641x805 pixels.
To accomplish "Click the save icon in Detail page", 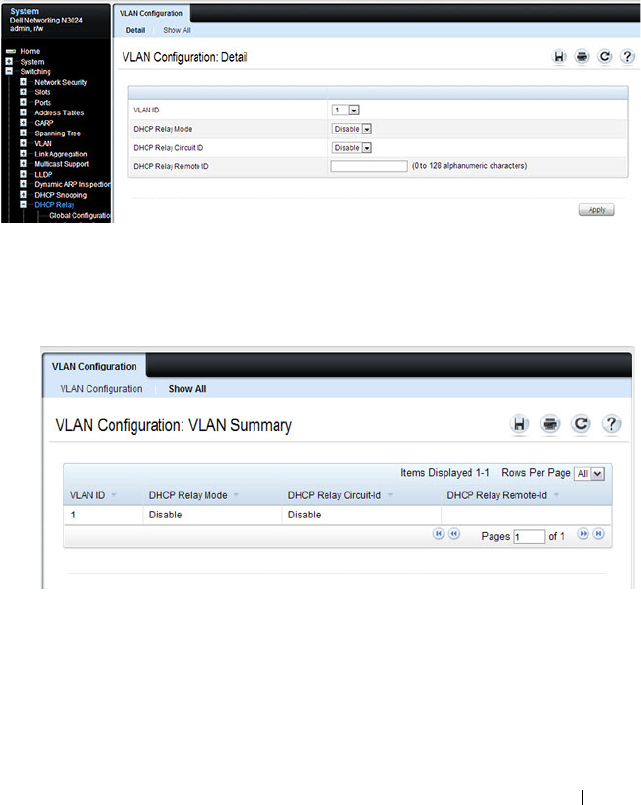I will [x=559, y=56].
